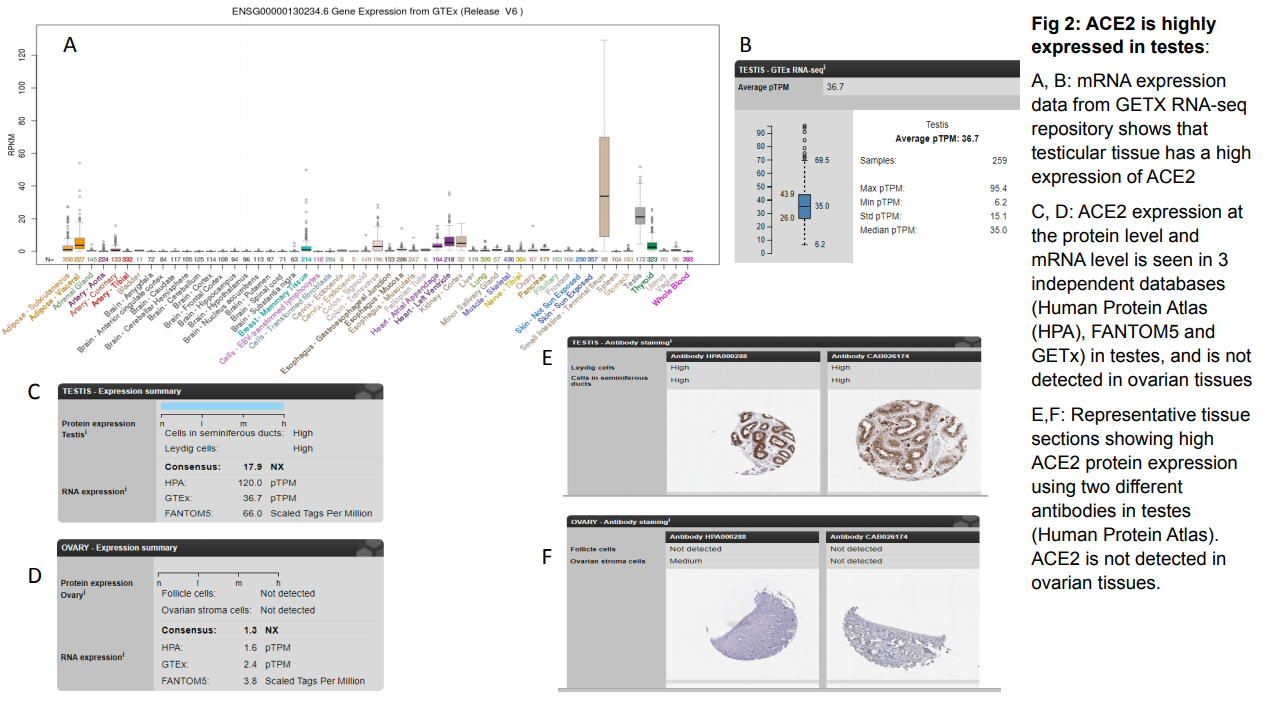1267x703 pixels.
Task: Click info icon beside TESTIS - GTEx RNA-seq title
Action: tap(824, 68)
